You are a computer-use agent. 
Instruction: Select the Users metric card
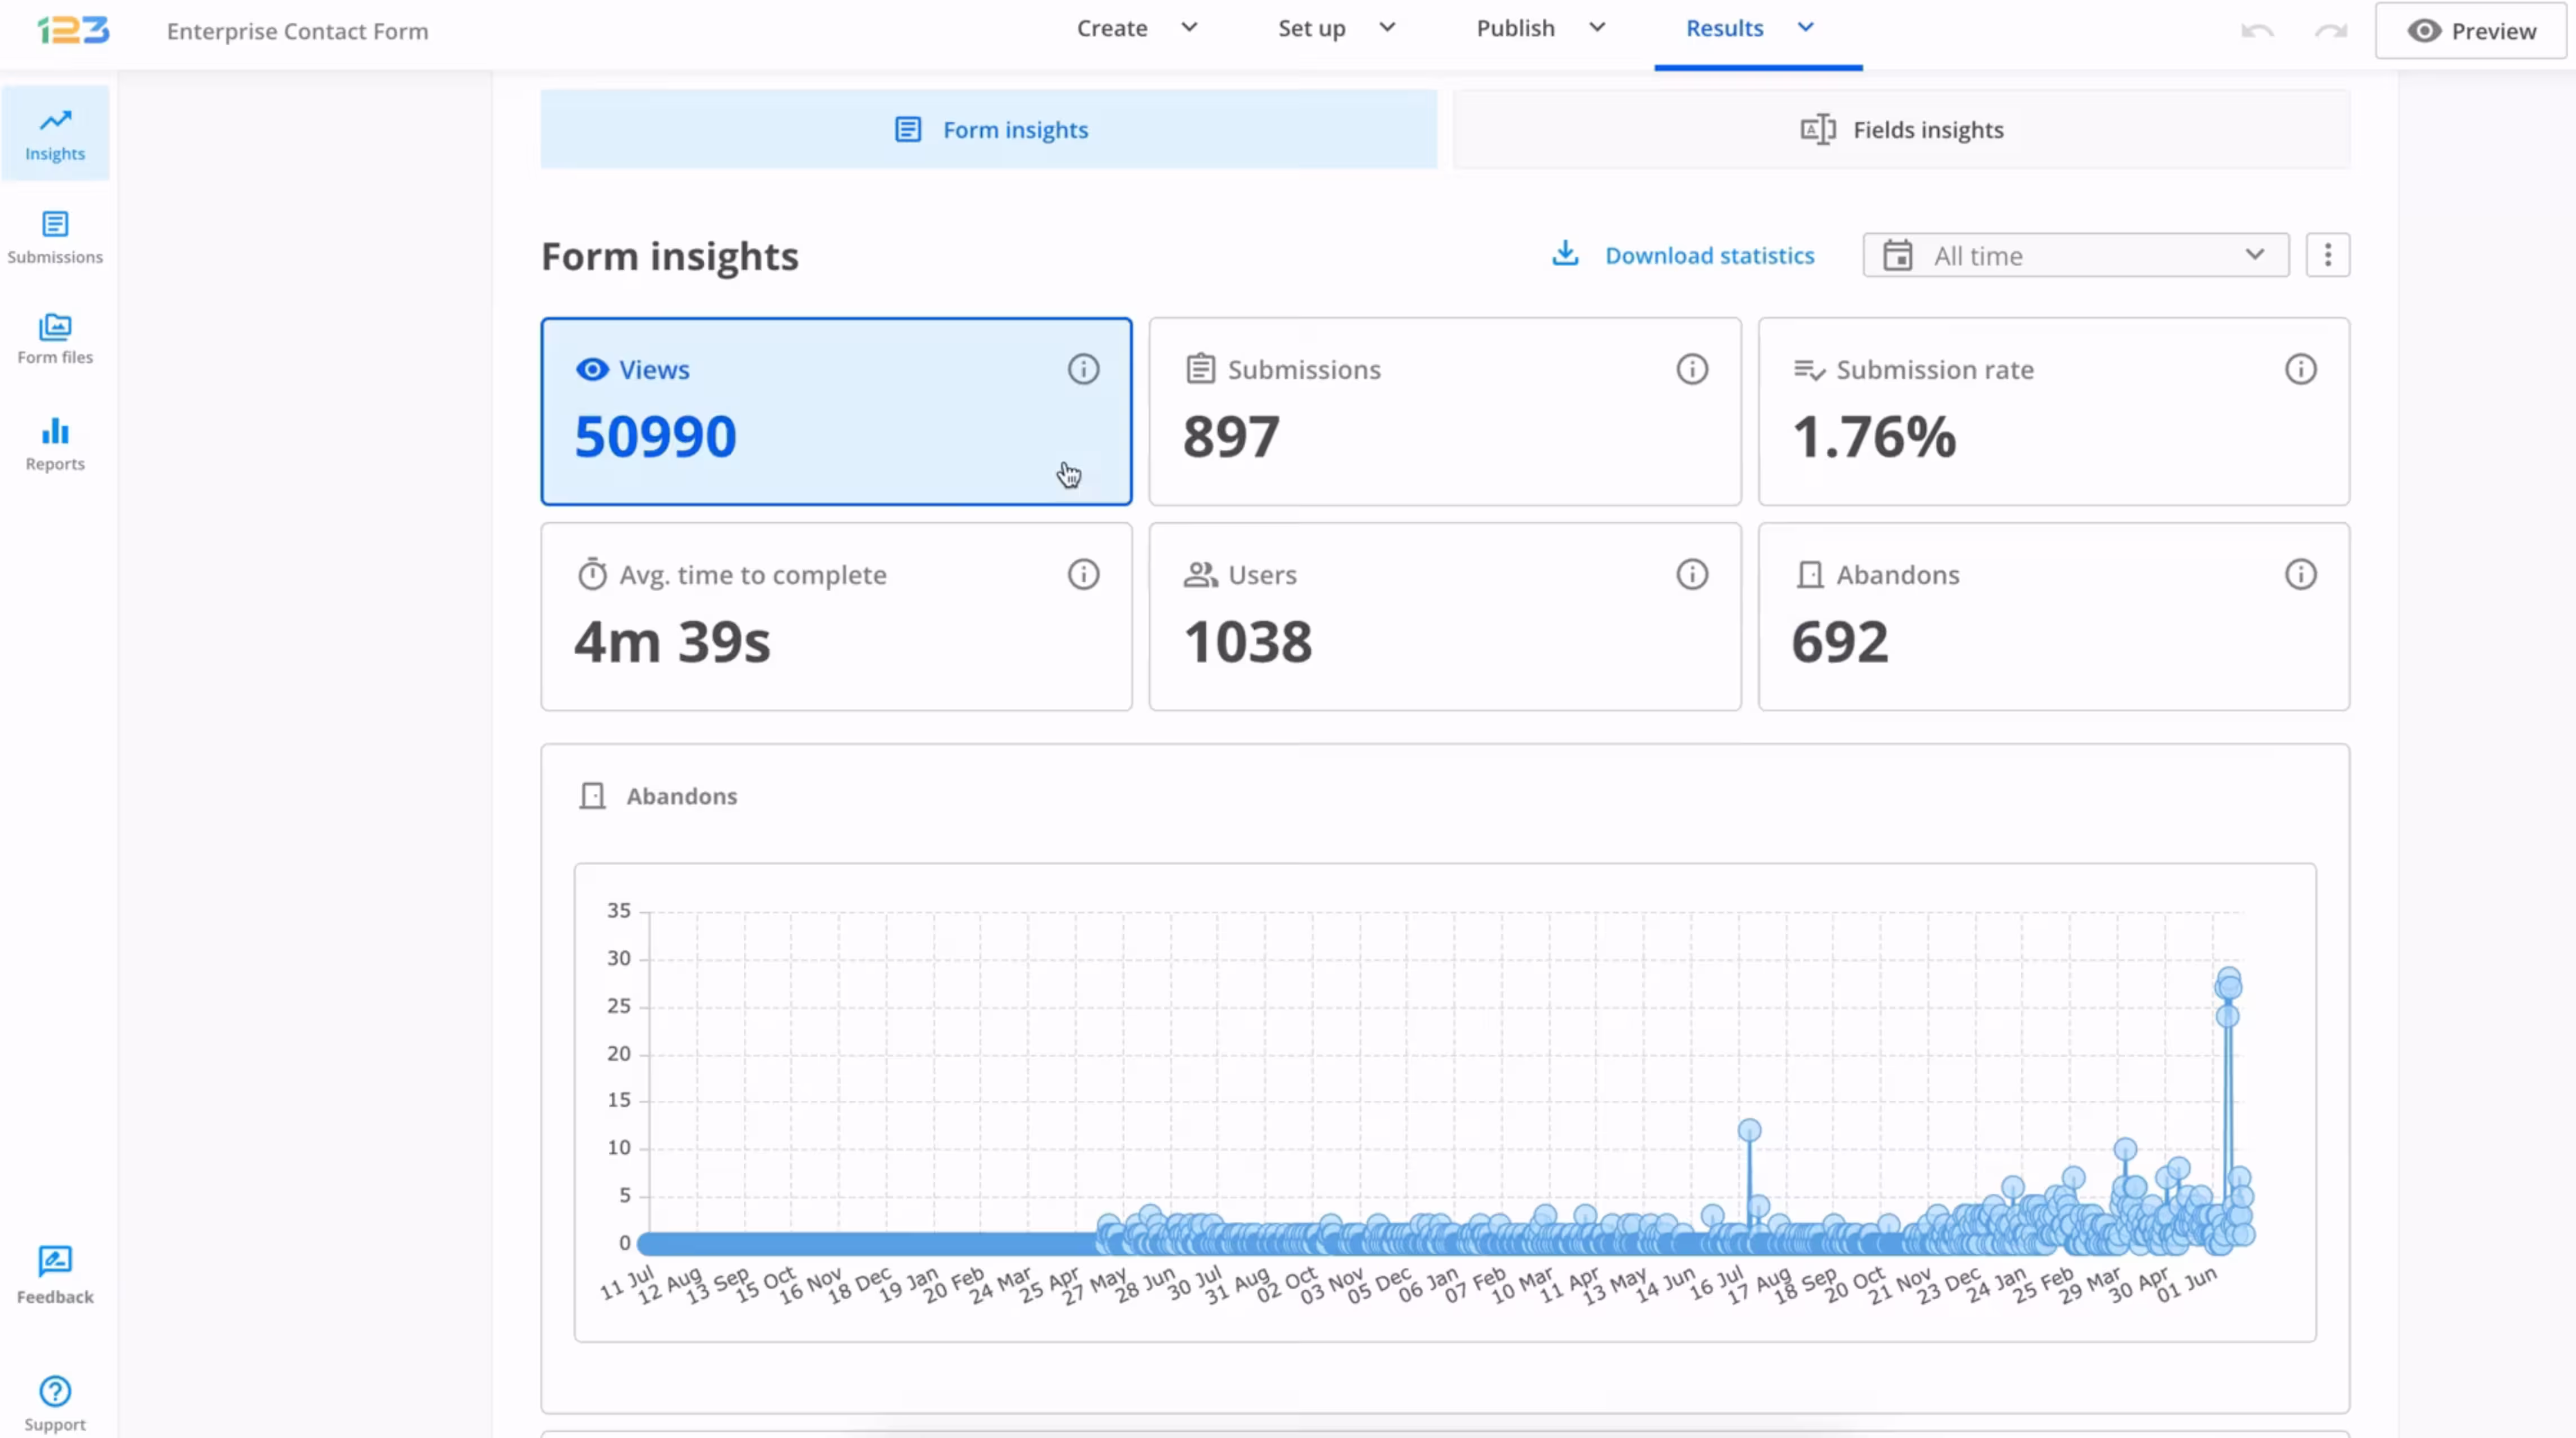pos(1444,617)
